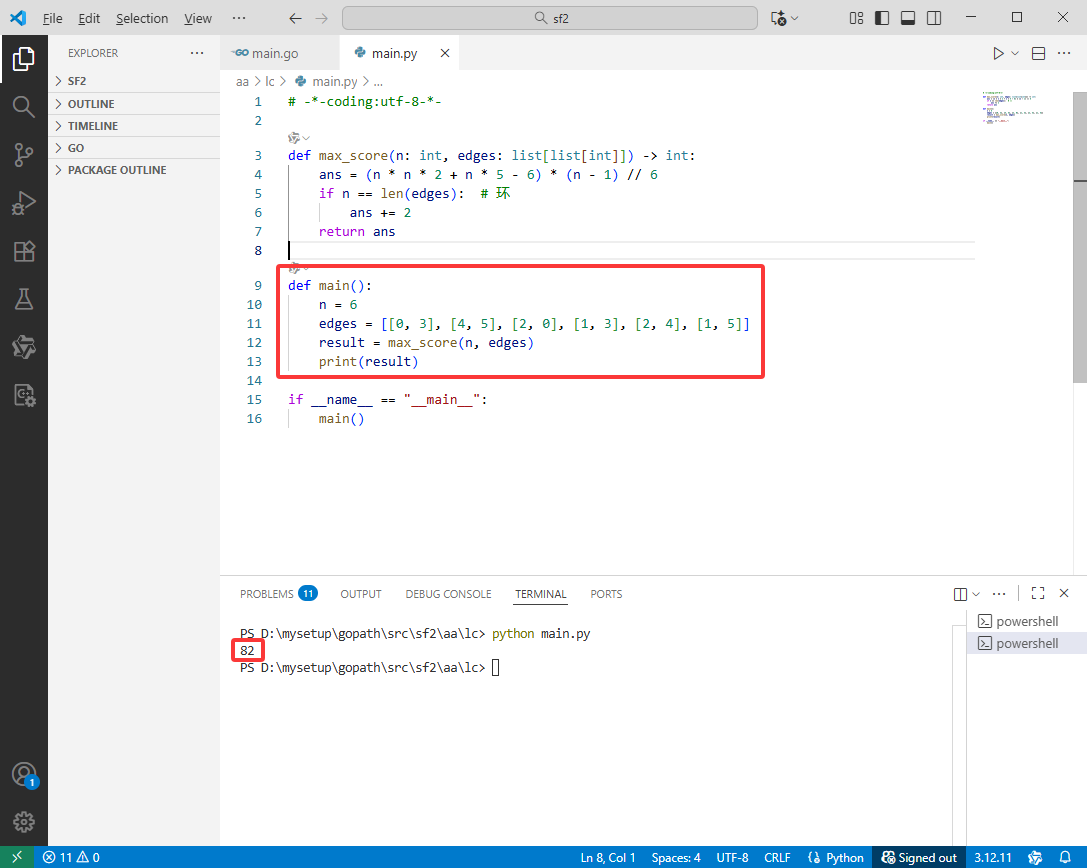Go forward with the navigation arrow
Screen dimensions: 1087x868
322,18
